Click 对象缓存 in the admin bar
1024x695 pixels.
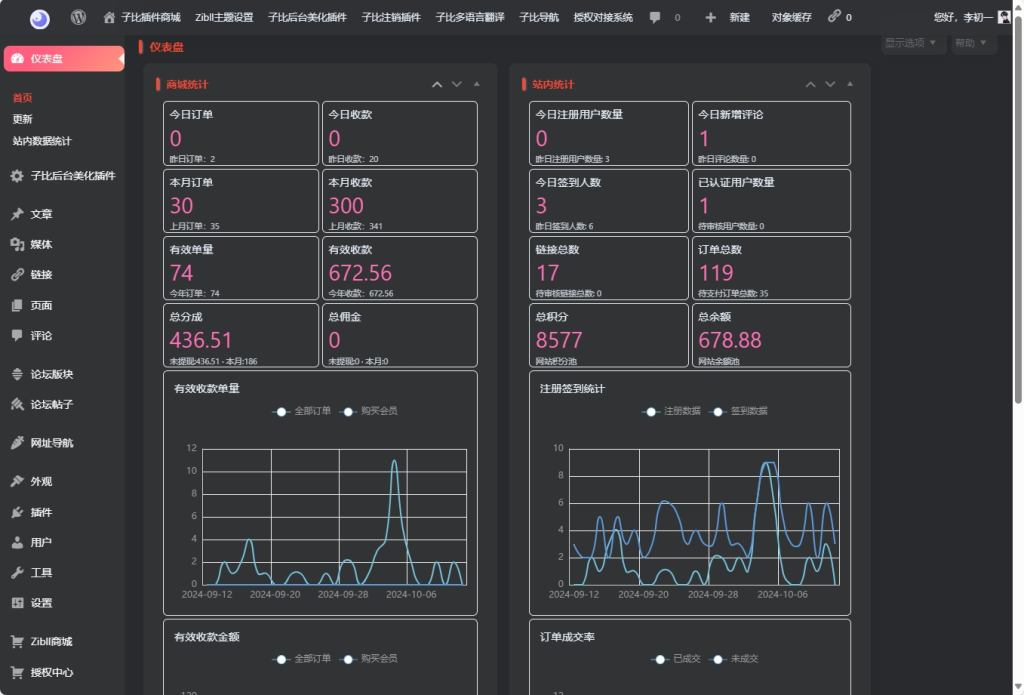pyautogui.click(x=791, y=17)
